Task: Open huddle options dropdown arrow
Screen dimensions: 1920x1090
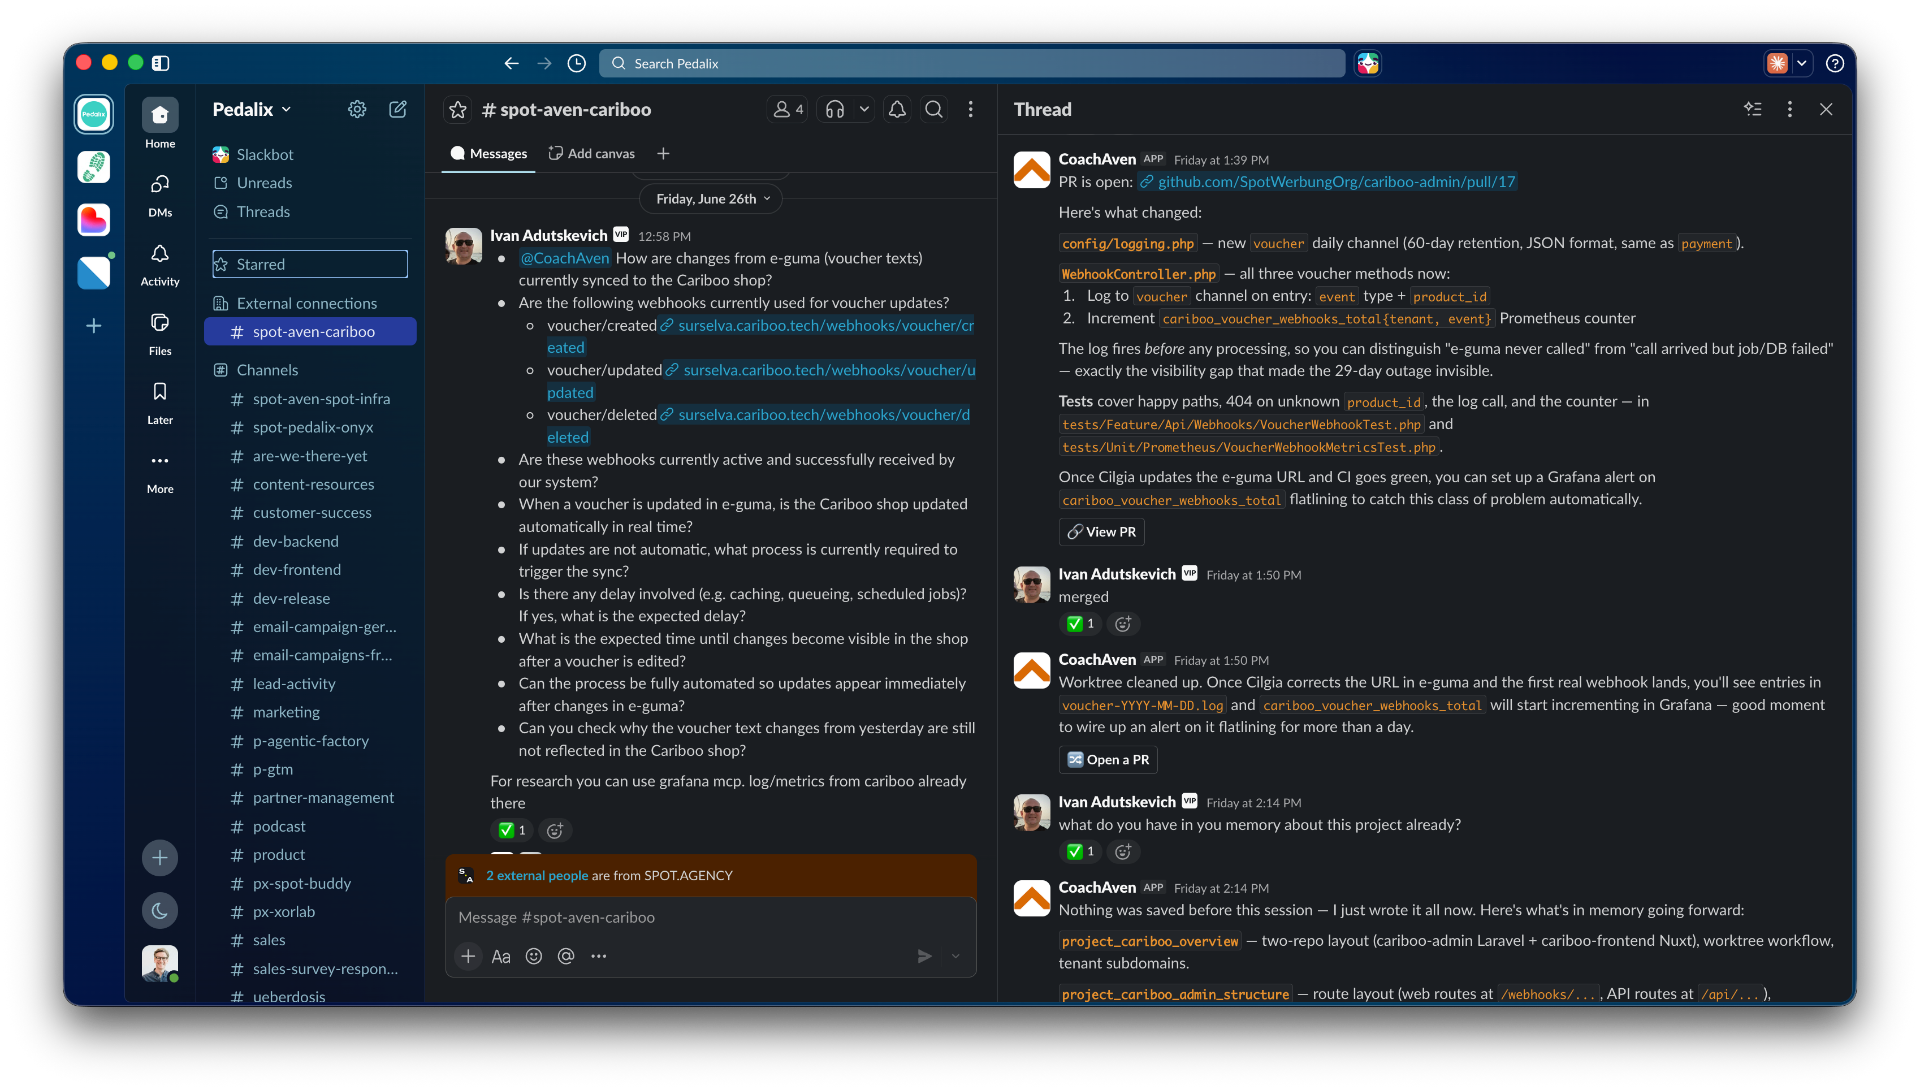Action: (864, 110)
